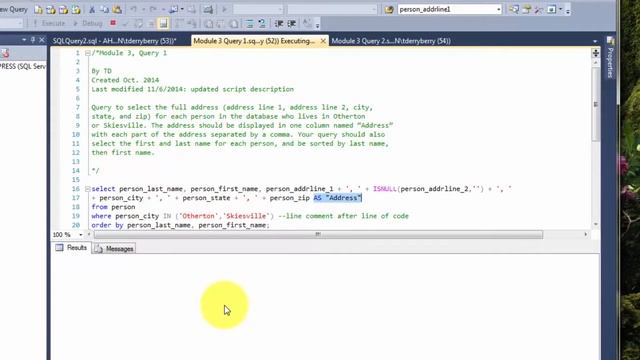
Task: Click the Paste clipboard icon
Action: (x=117, y=9)
